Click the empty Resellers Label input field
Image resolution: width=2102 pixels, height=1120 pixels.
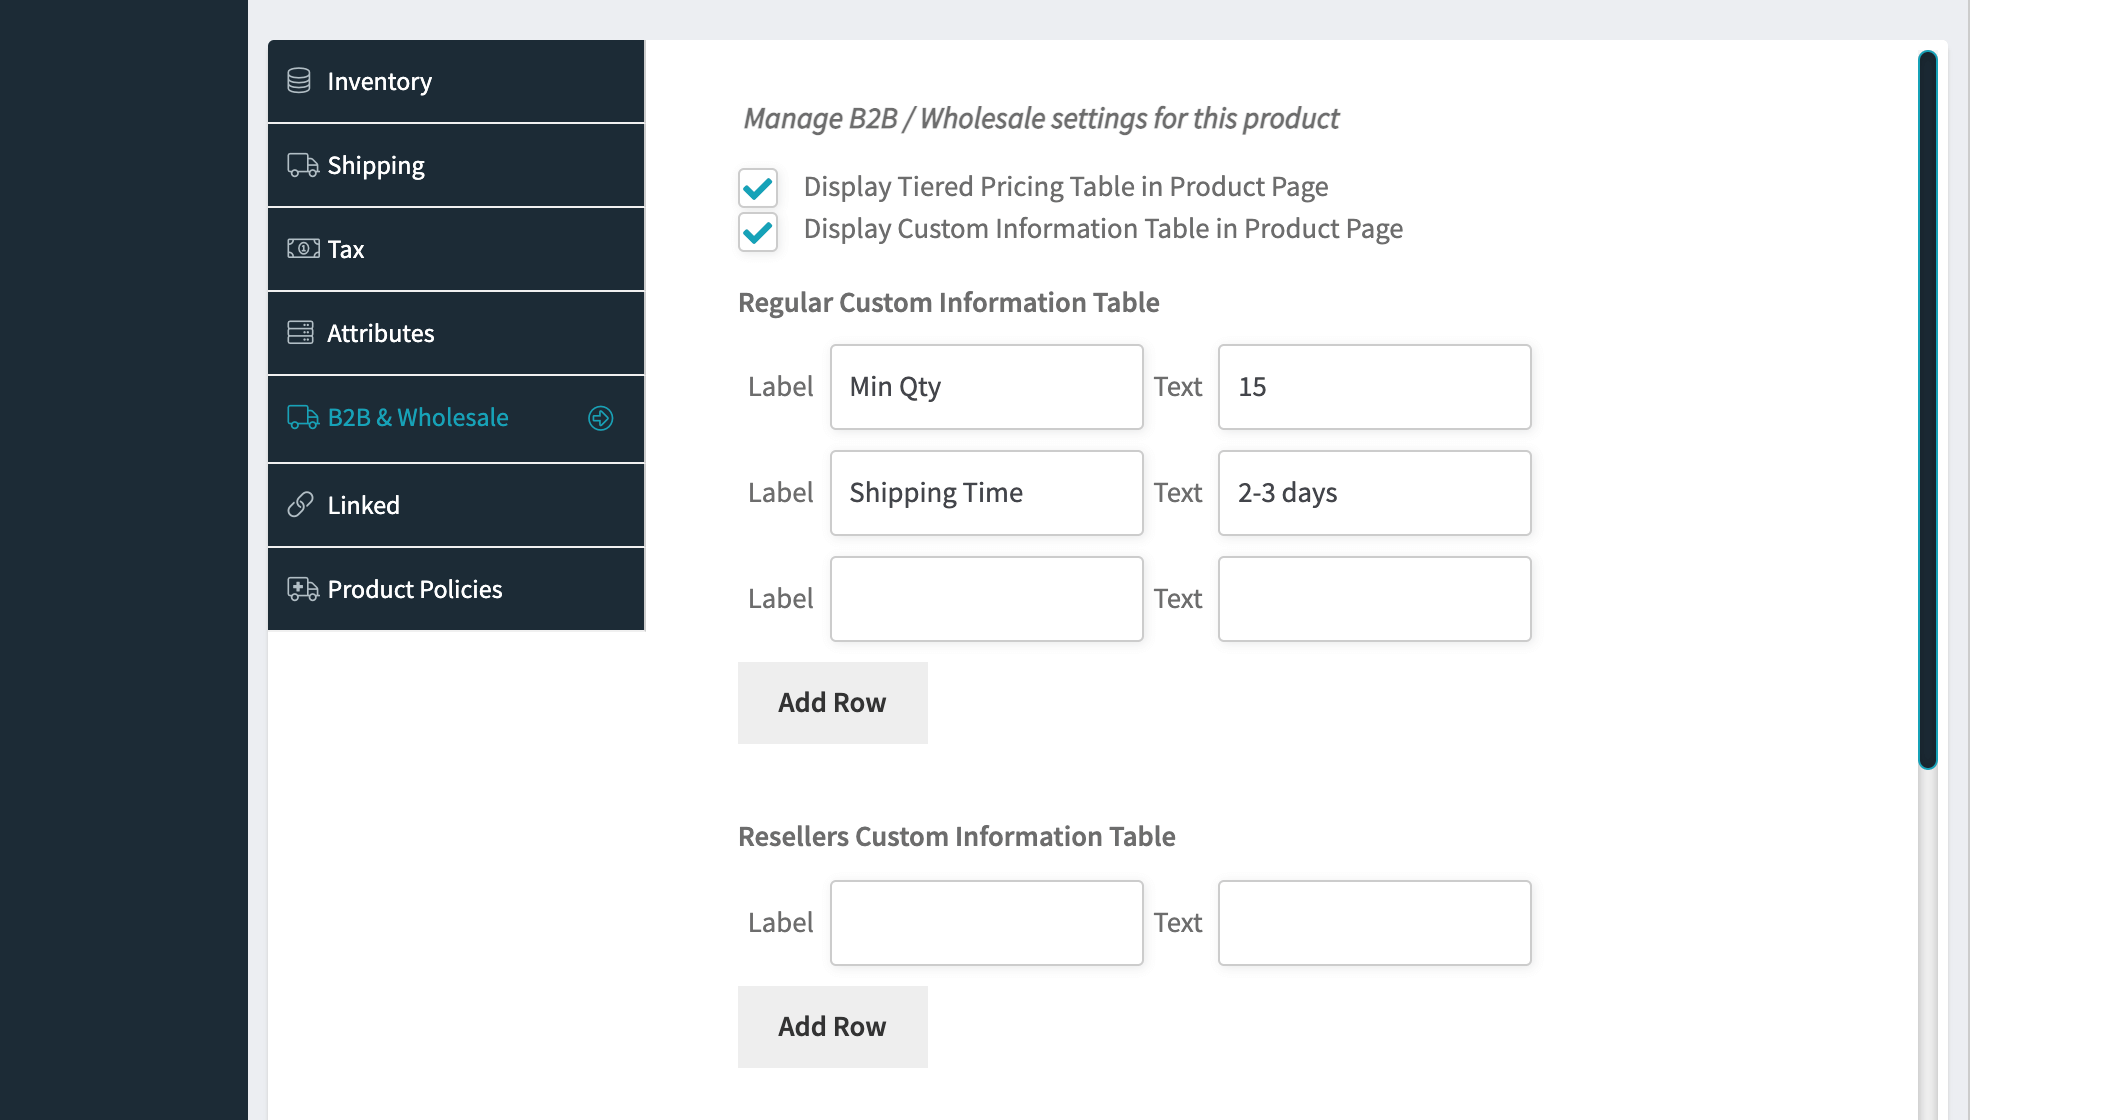click(987, 923)
